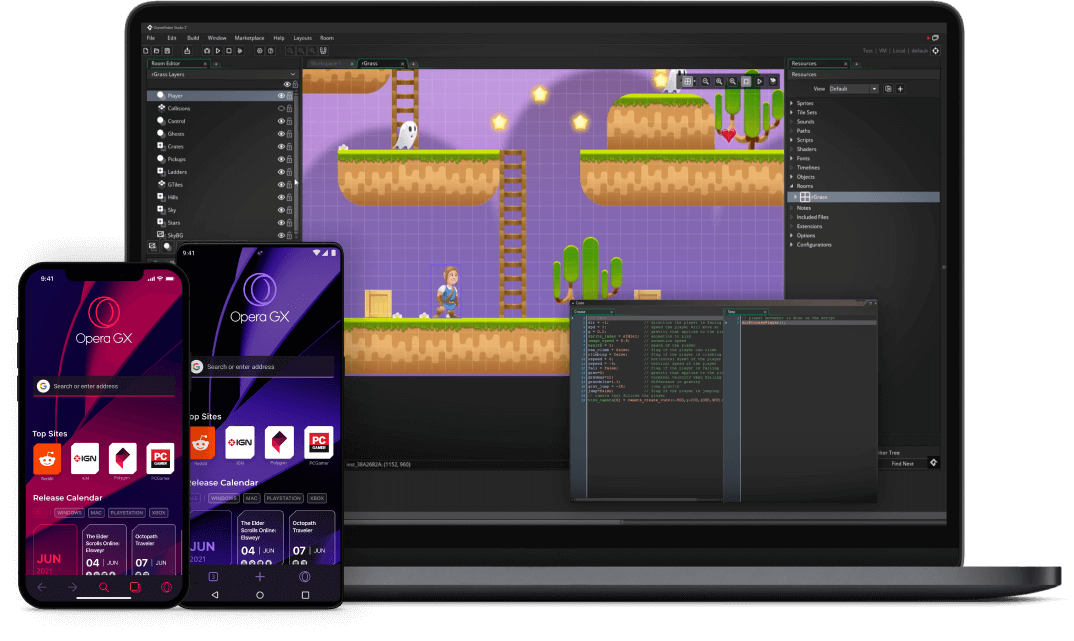Expand the Sprites section in Resources
This screenshot has width=1074, height=641.
[x=792, y=103]
